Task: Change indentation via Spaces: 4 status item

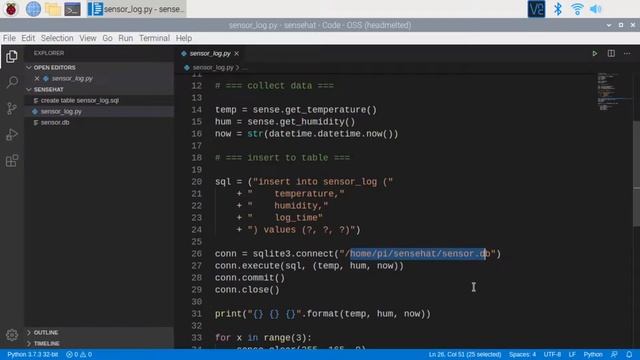Action: click(x=522, y=354)
